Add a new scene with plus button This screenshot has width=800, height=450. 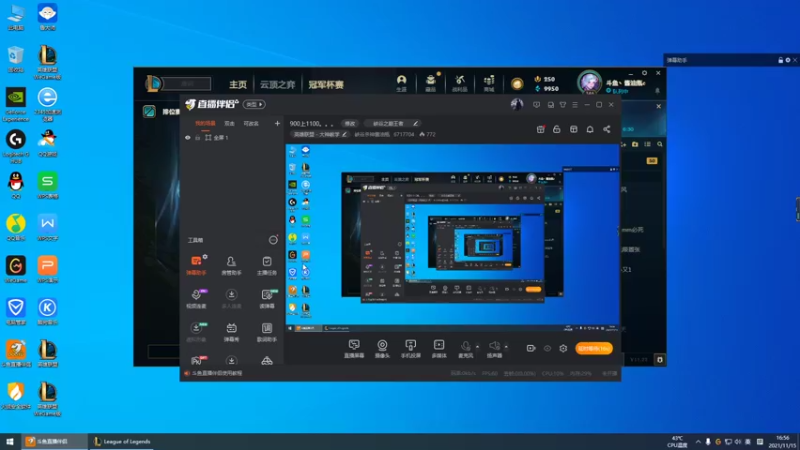coord(277,123)
